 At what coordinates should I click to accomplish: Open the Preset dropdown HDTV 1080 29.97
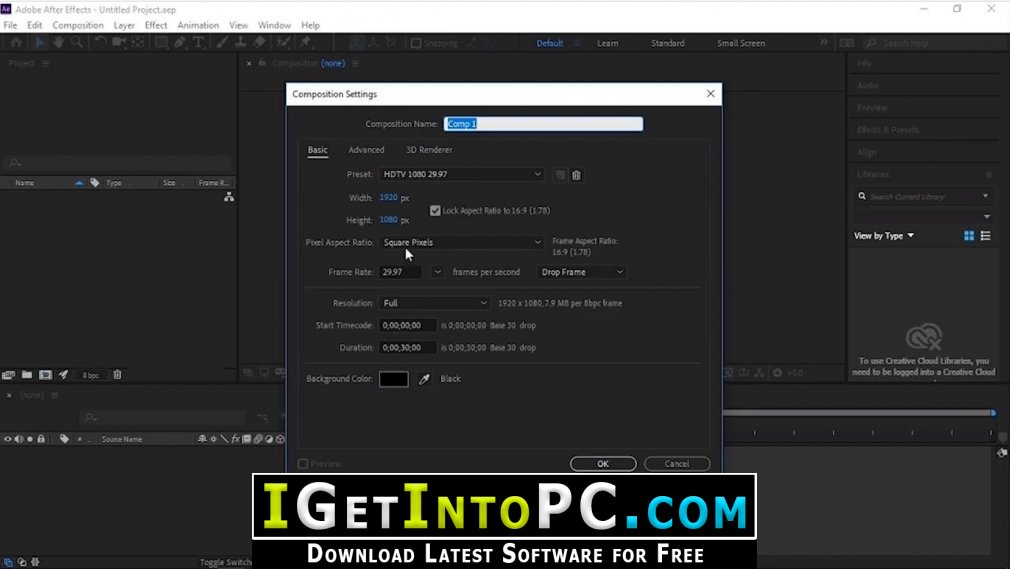pyautogui.click(x=462, y=175)
